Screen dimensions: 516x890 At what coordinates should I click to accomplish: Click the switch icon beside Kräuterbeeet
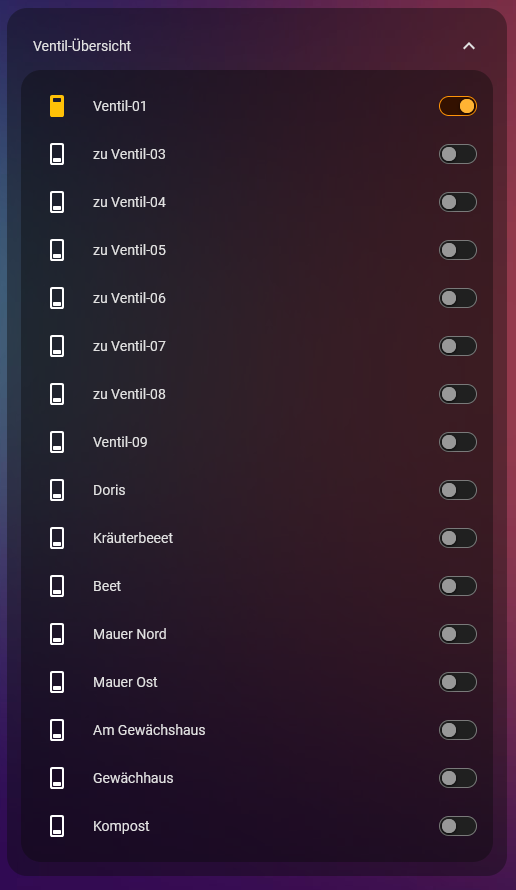[57, 538]
